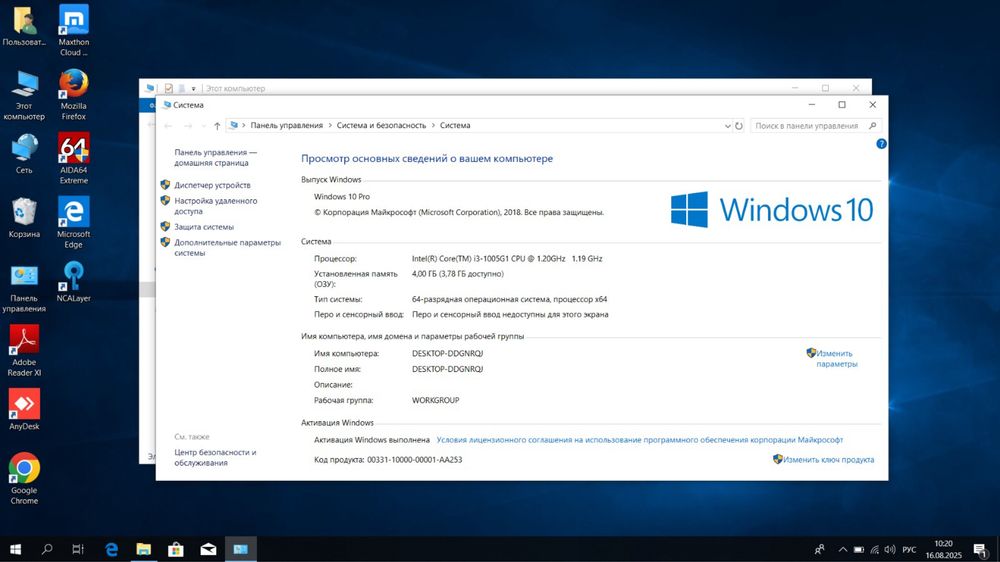This screenshot has width=1000, height=562.
Task: Open Task View on the taskbar
Action: click(78, 549)
